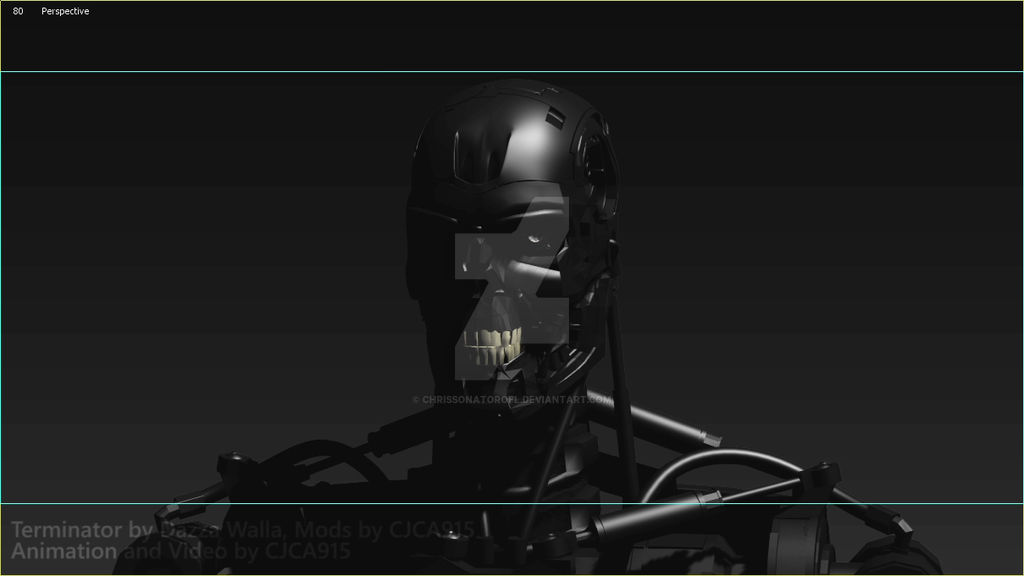Image resolution: width=1024 pixels, height=576 pixels.
Task: Click the 'Terminator by Dazza Walla' credit text
Action: tap(147, 529)
